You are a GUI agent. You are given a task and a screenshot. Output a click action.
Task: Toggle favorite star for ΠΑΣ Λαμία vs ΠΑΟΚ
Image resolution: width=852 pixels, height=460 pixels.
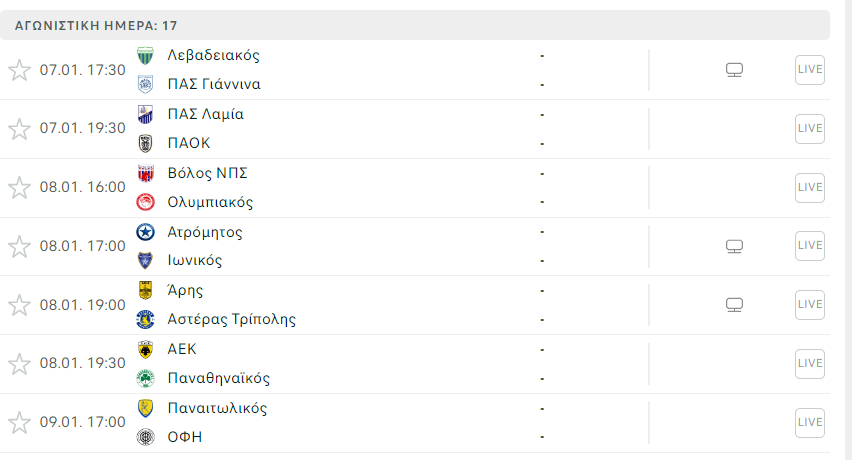[19, 129]
